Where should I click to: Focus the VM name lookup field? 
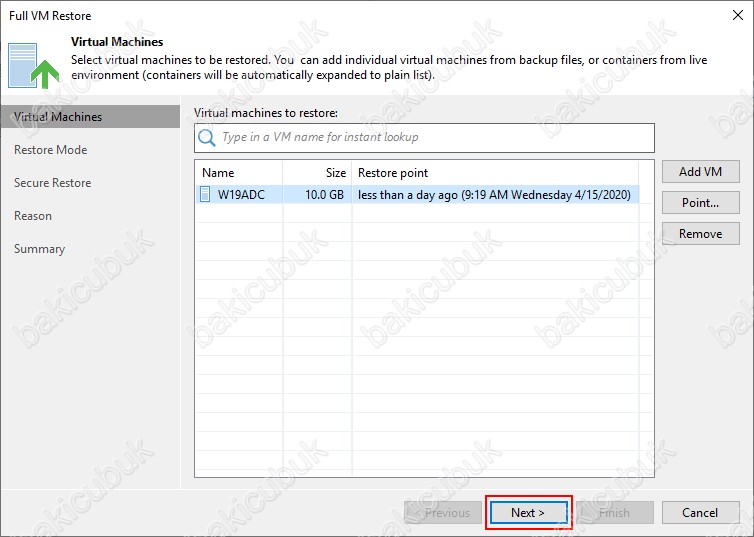point(424,138)
